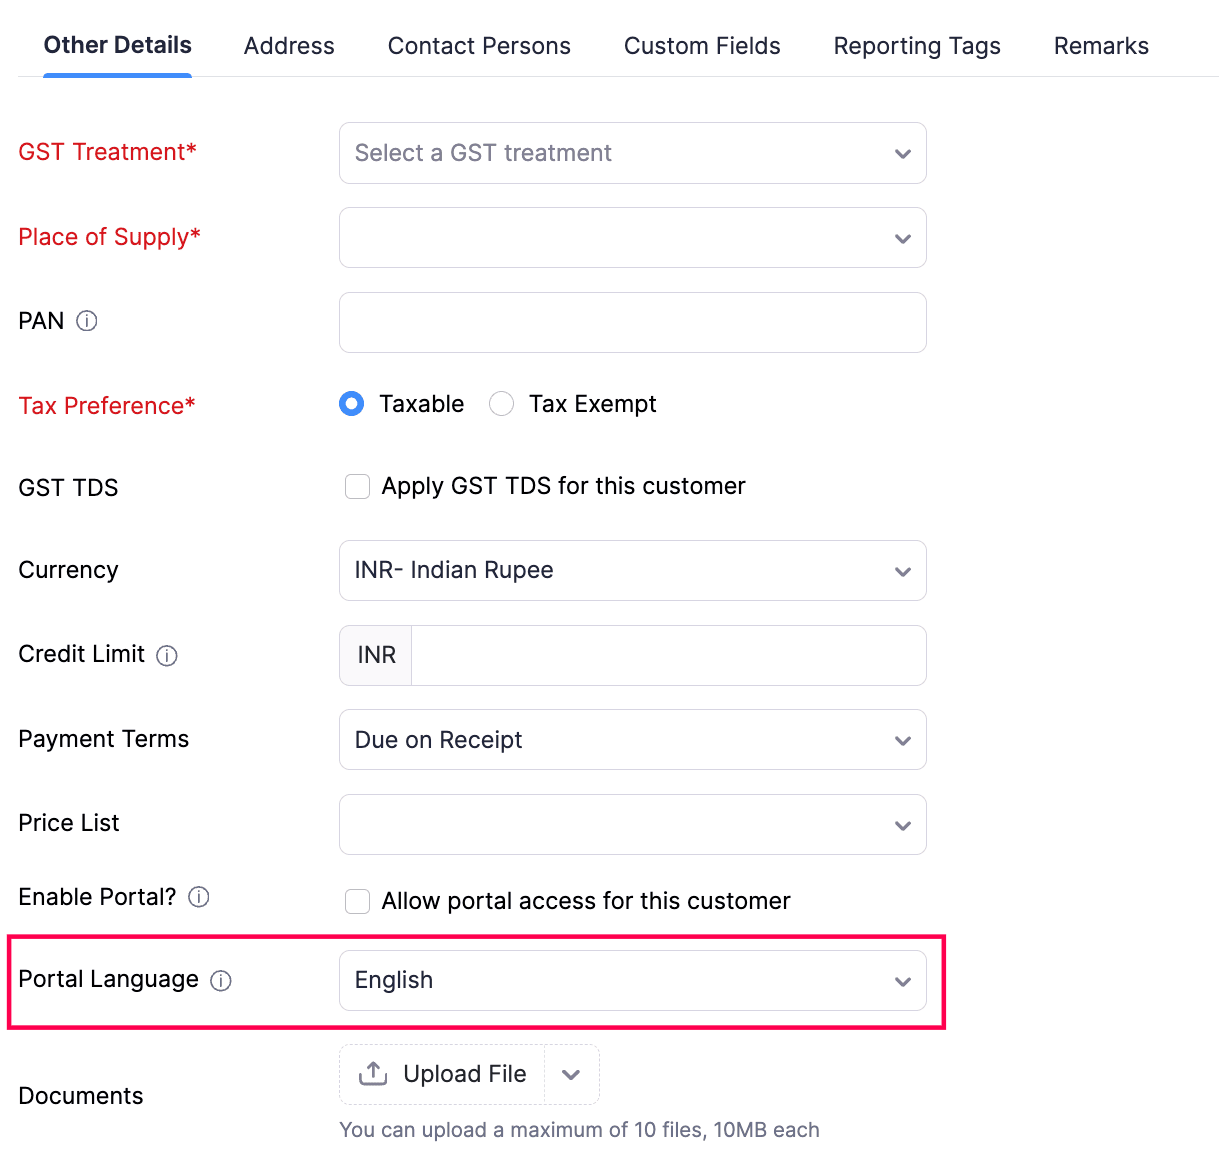The width and height of the screenshot is (1219, 1175).
Task: Click the Credit Limit info icon
Action: pyautogui.click(x=169, y=655)
